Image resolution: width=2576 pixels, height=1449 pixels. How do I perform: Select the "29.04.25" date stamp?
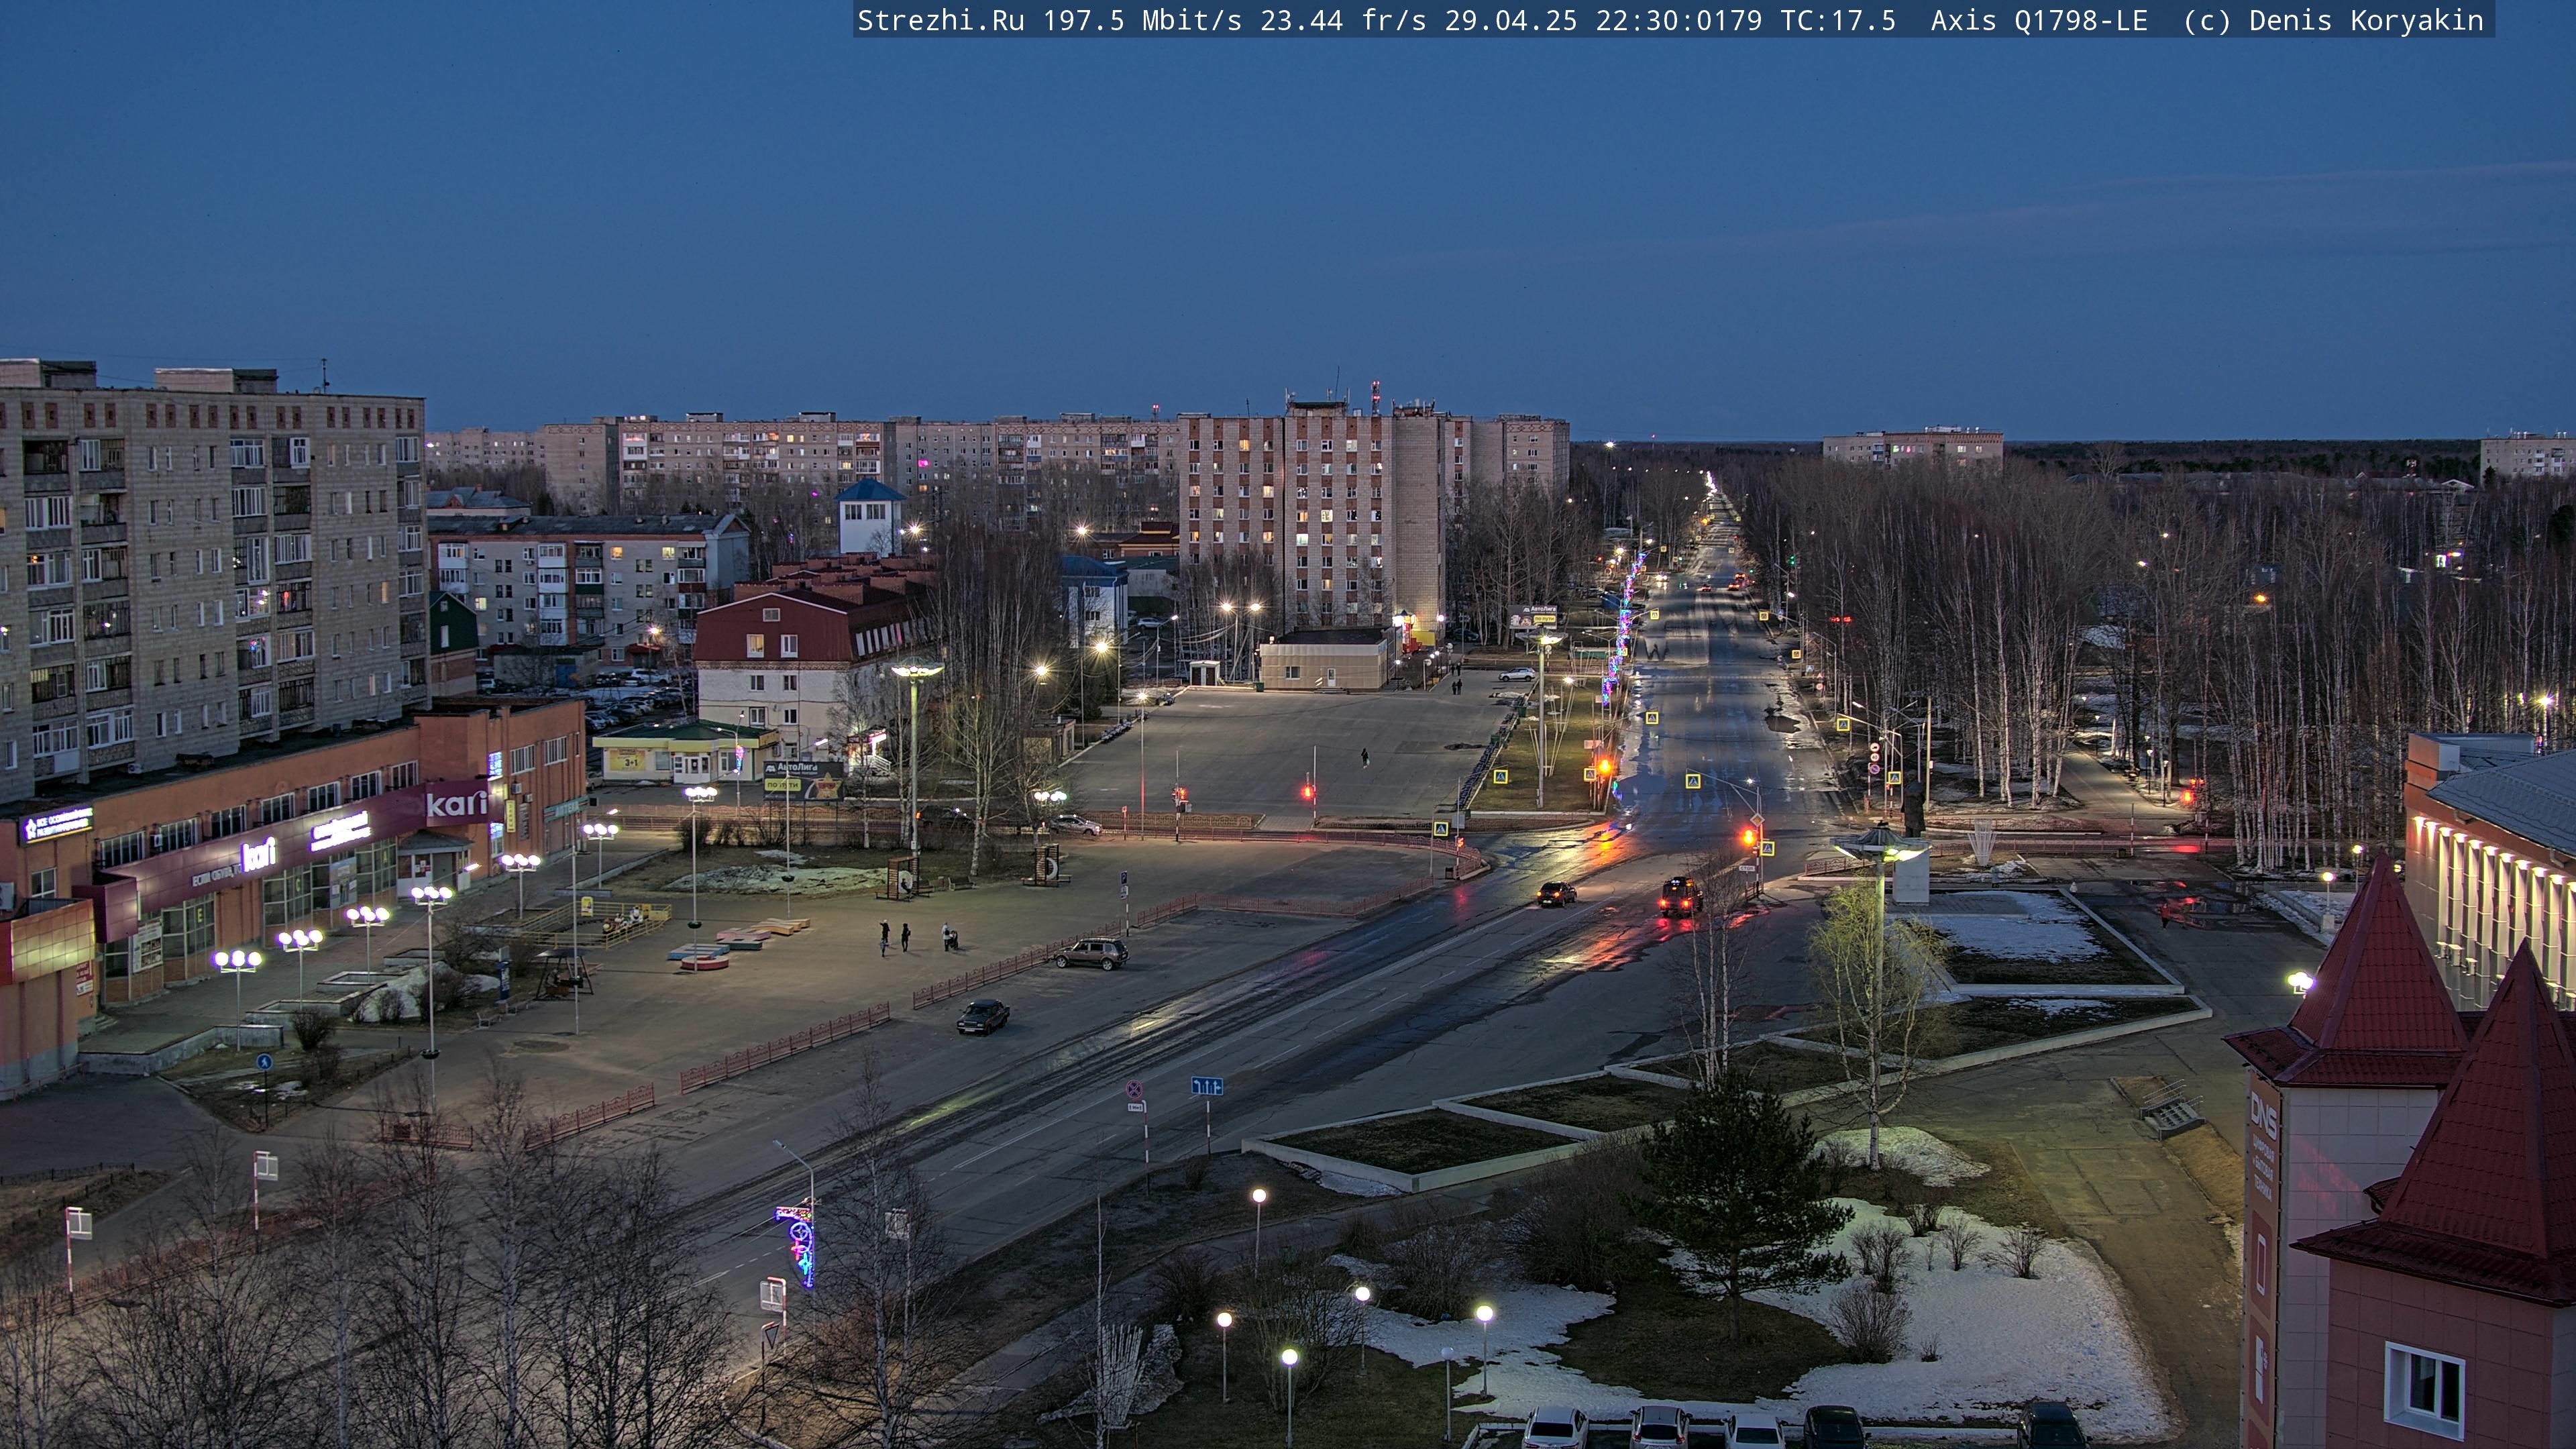tap(1510, 21)
